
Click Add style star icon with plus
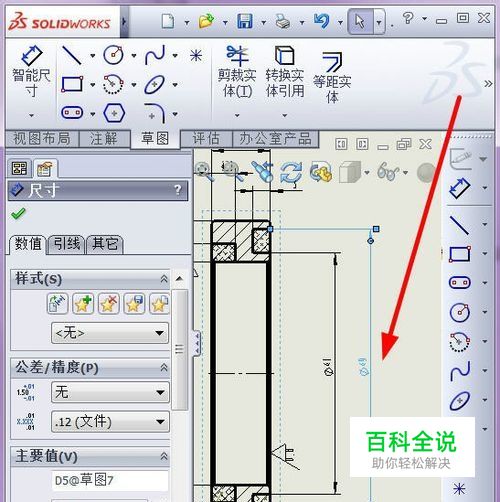pos(83,304)
